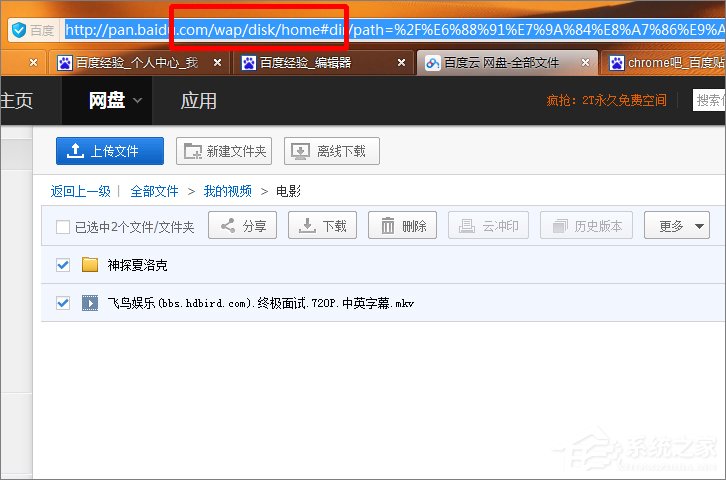Viewport: 726px width, 480px height.
Task: Click the 上传文件 button
Action: pos(110,151)
